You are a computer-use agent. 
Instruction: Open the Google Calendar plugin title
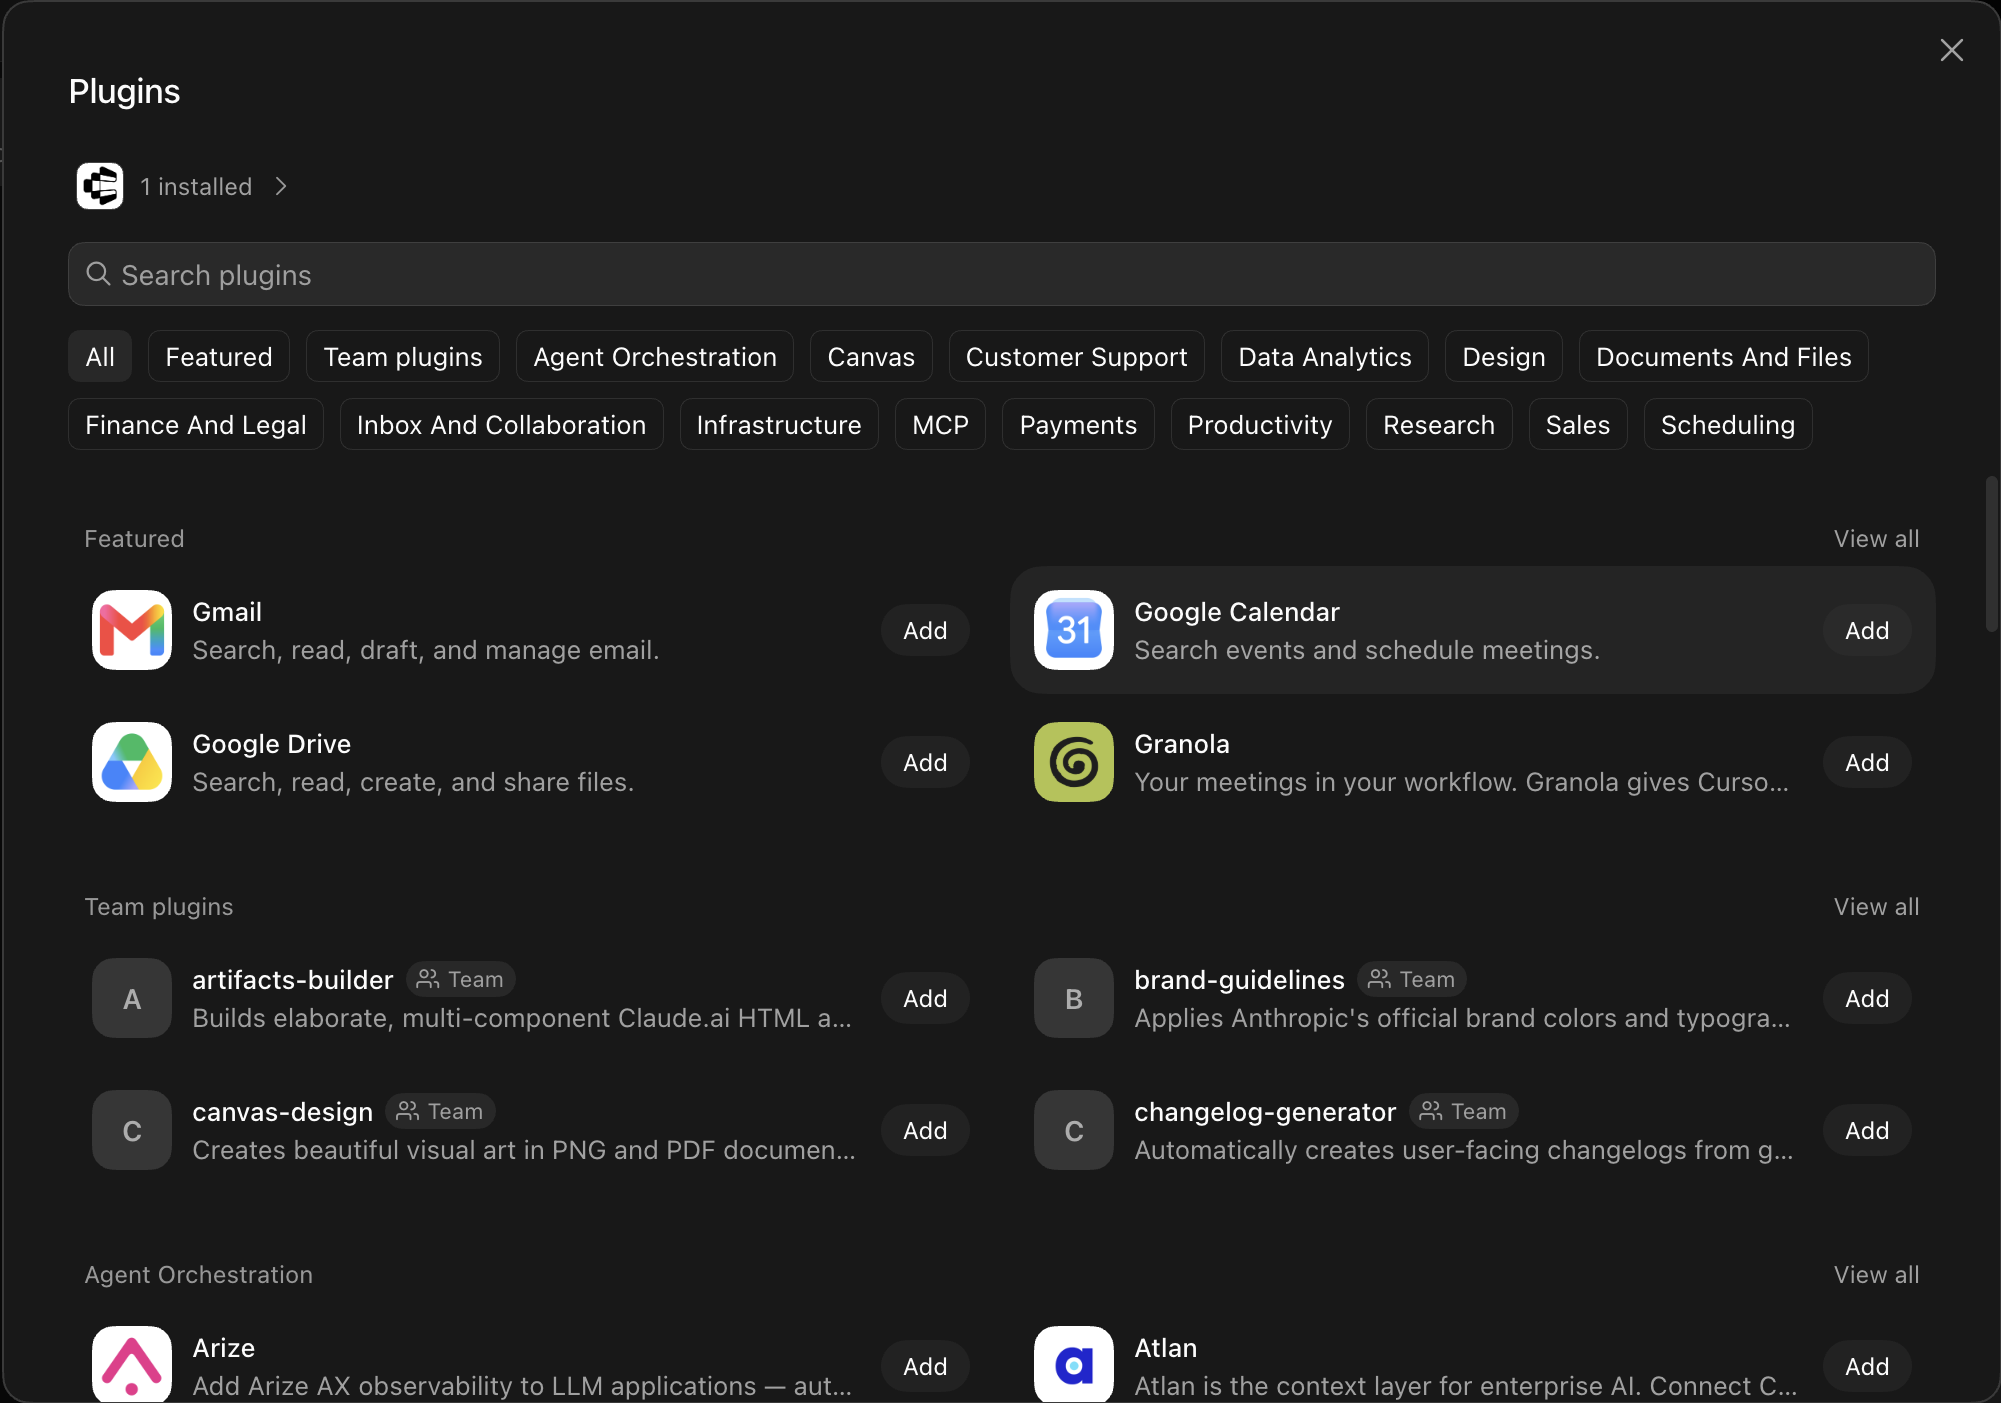(1237, 612)
